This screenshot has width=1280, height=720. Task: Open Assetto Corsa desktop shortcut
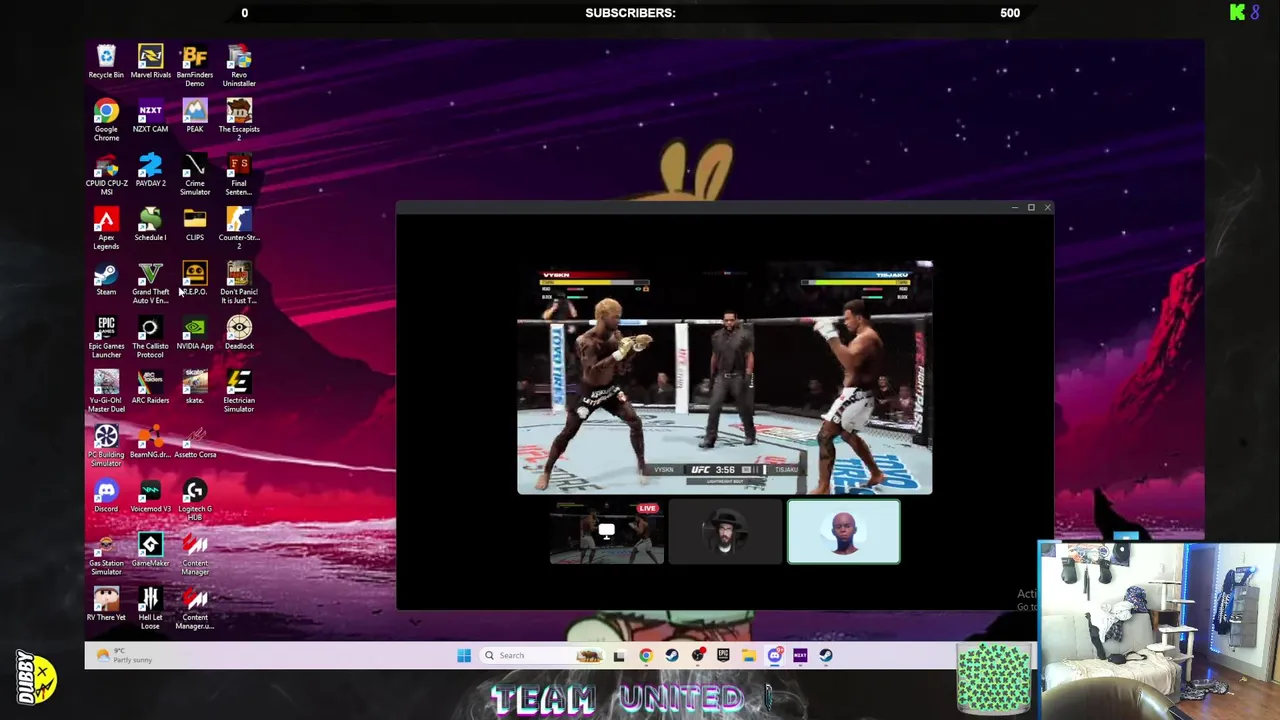(x=195, y=441)
